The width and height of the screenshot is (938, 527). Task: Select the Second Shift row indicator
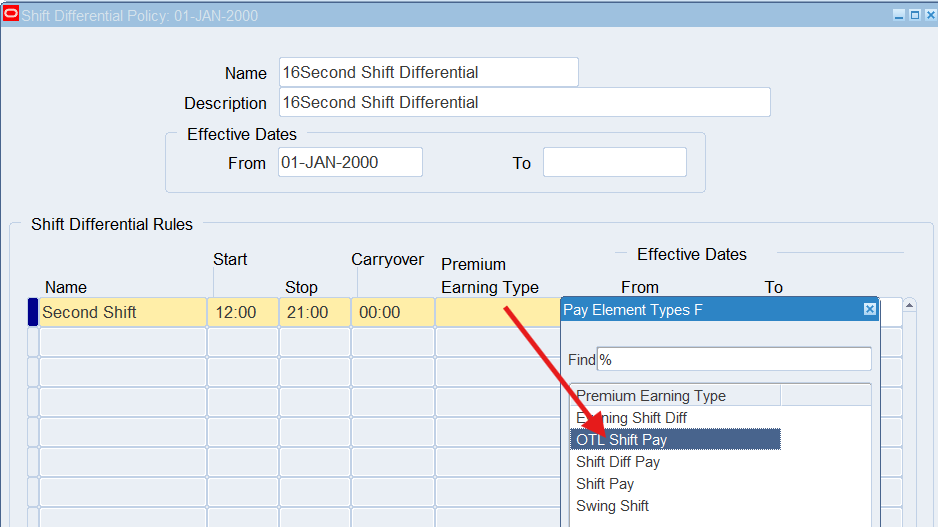click(x=33, y=312)
